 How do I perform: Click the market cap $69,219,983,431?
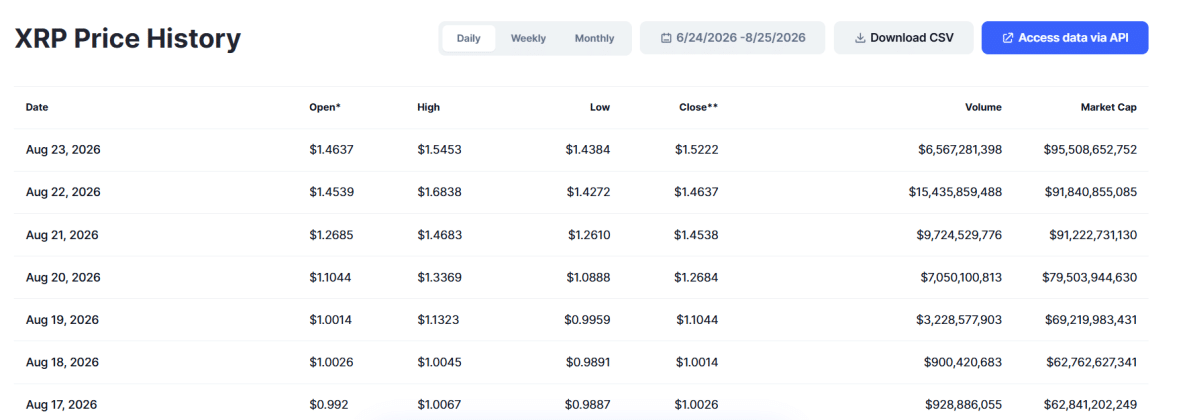click(1091, 320)
